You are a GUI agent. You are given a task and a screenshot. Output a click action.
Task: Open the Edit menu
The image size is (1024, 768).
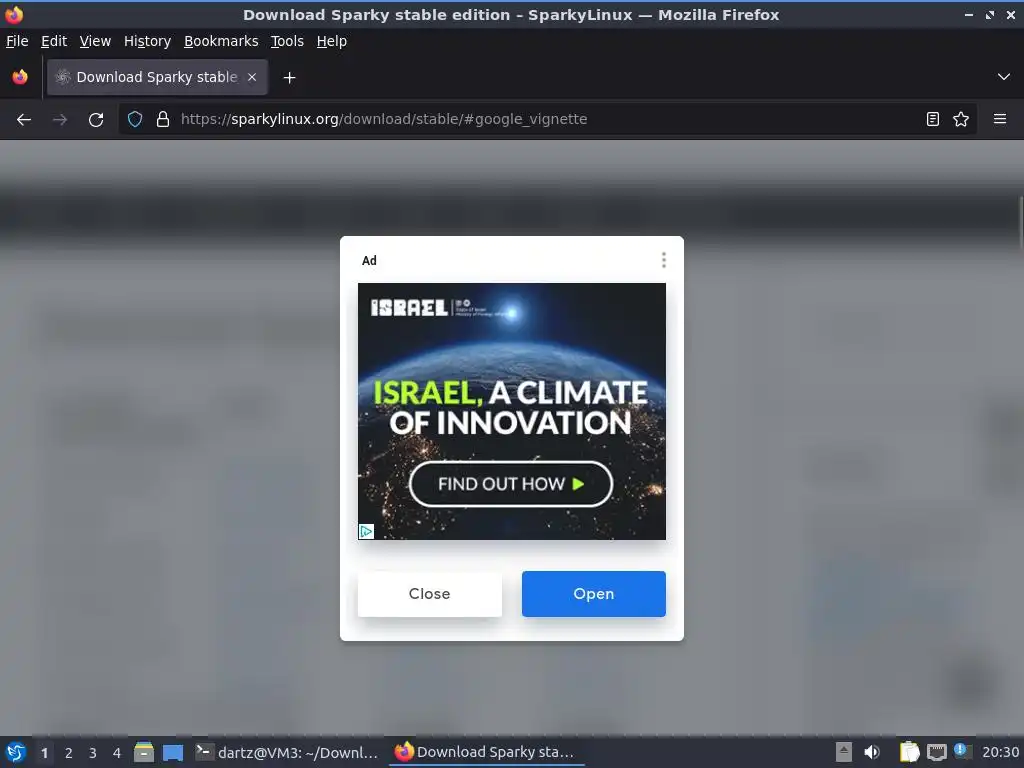pos(54,41)
